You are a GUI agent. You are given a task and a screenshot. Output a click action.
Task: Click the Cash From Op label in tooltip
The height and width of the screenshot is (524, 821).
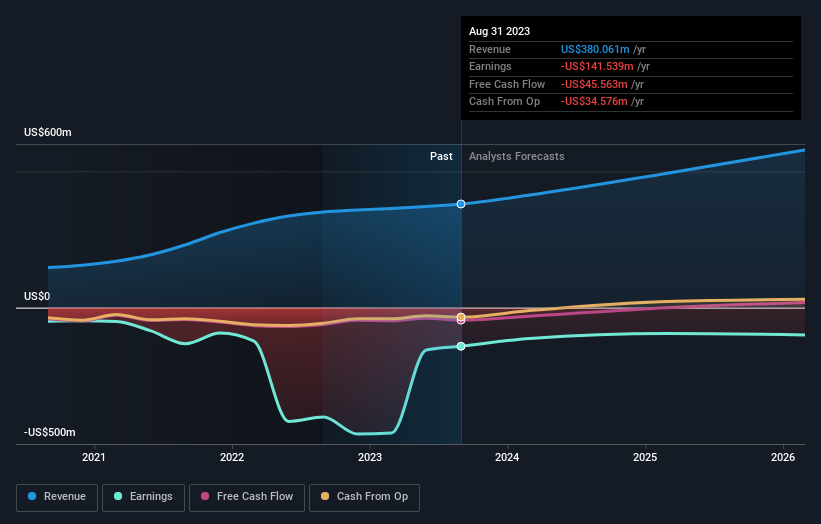pyautogui.click(x=504, y=102)
